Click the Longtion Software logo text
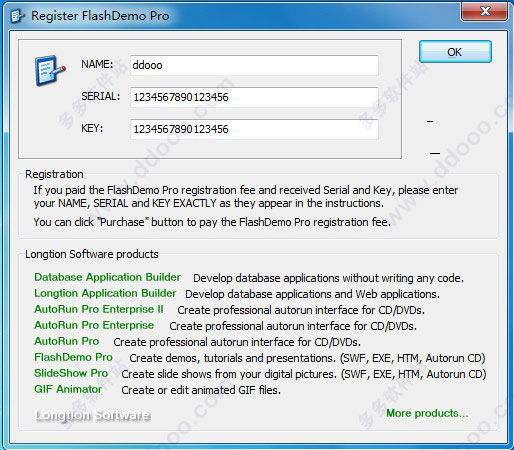Viewport: 514px width, 450px height. click(x=93, y=415)
